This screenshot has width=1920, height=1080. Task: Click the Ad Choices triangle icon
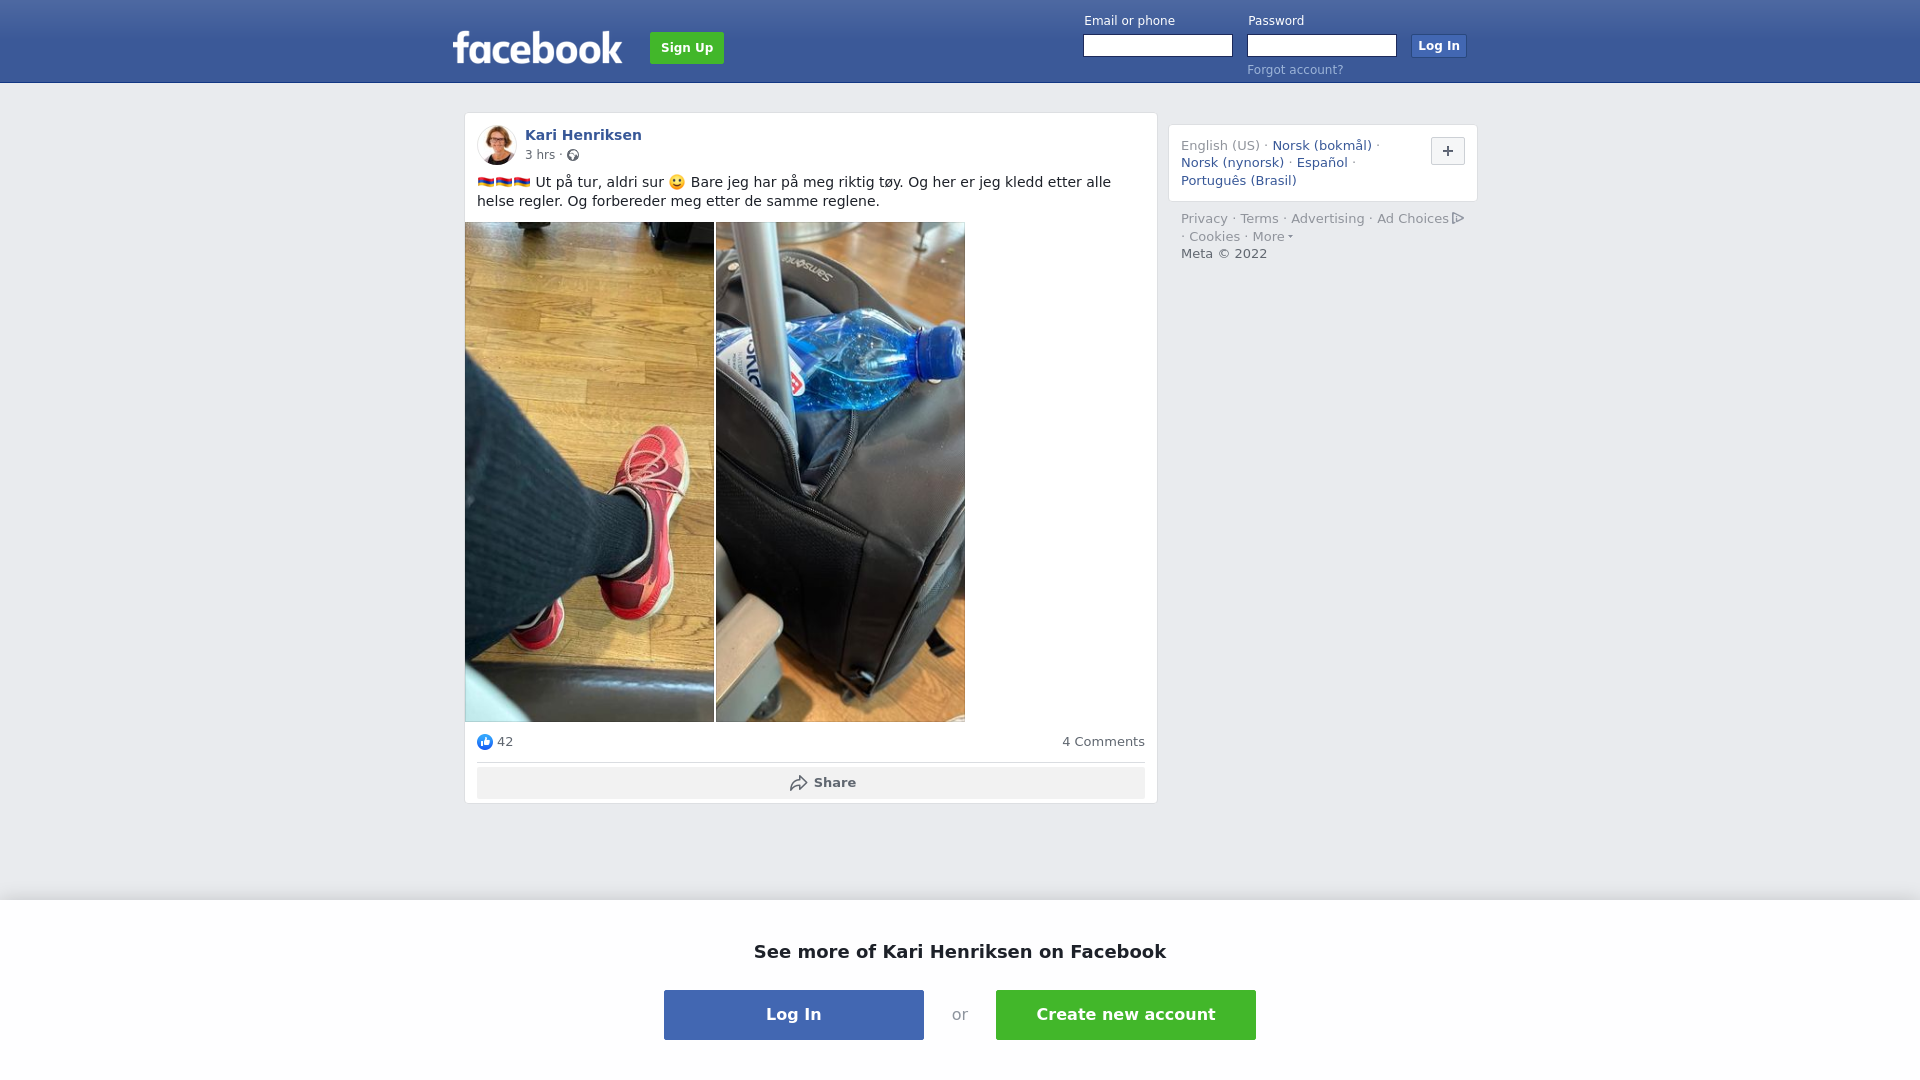pos(1458,218)
